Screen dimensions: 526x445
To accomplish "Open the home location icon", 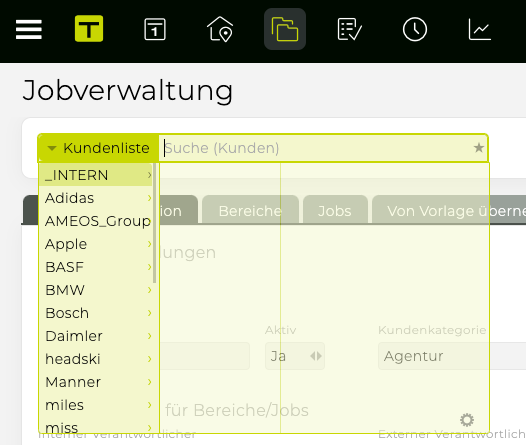I will (220, 29).
